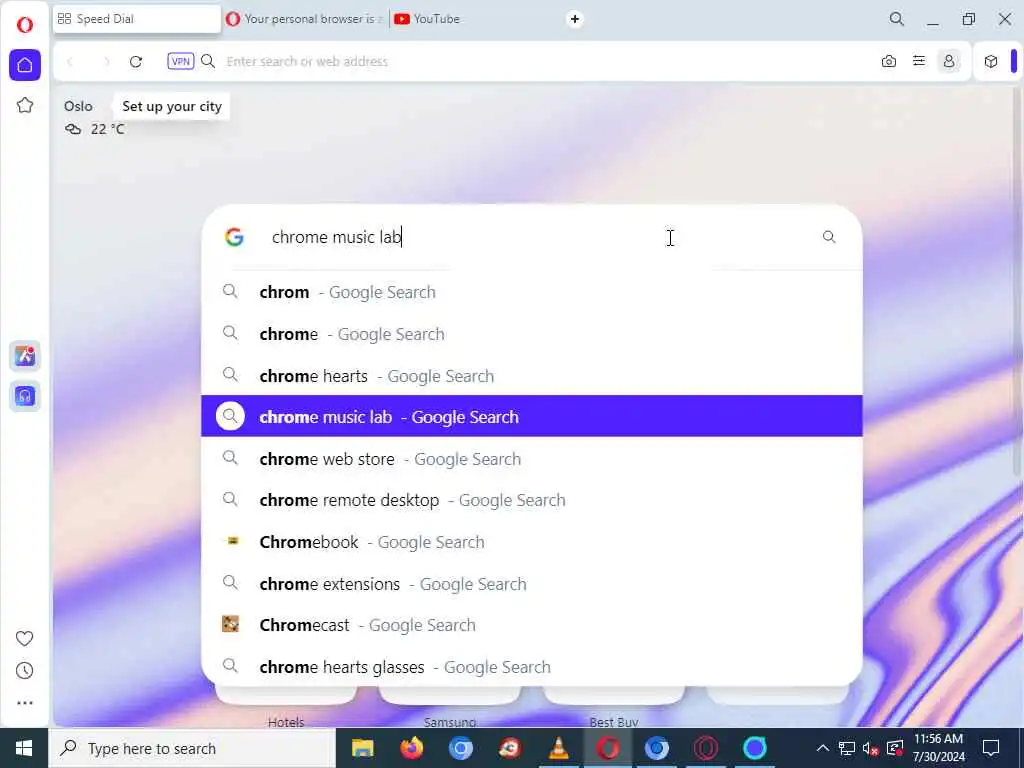Open the Opera main menu logo
This screenshot has height=768, width=1024.
pyautogui.click(x=25, y=25)
